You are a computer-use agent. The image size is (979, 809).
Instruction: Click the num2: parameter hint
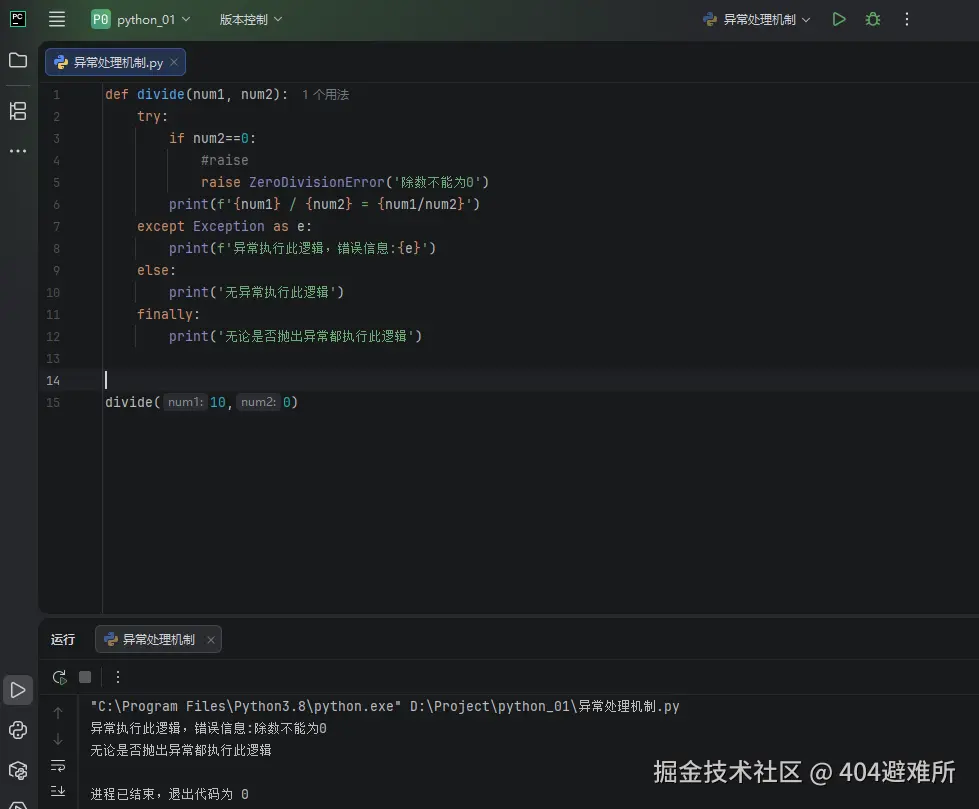[x=258, y=402]
